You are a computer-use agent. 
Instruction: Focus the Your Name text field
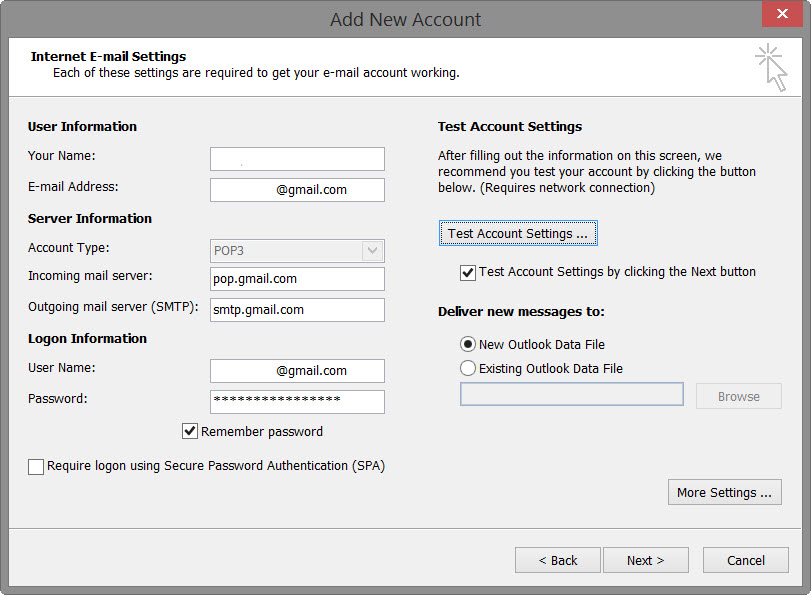point(297,159)
